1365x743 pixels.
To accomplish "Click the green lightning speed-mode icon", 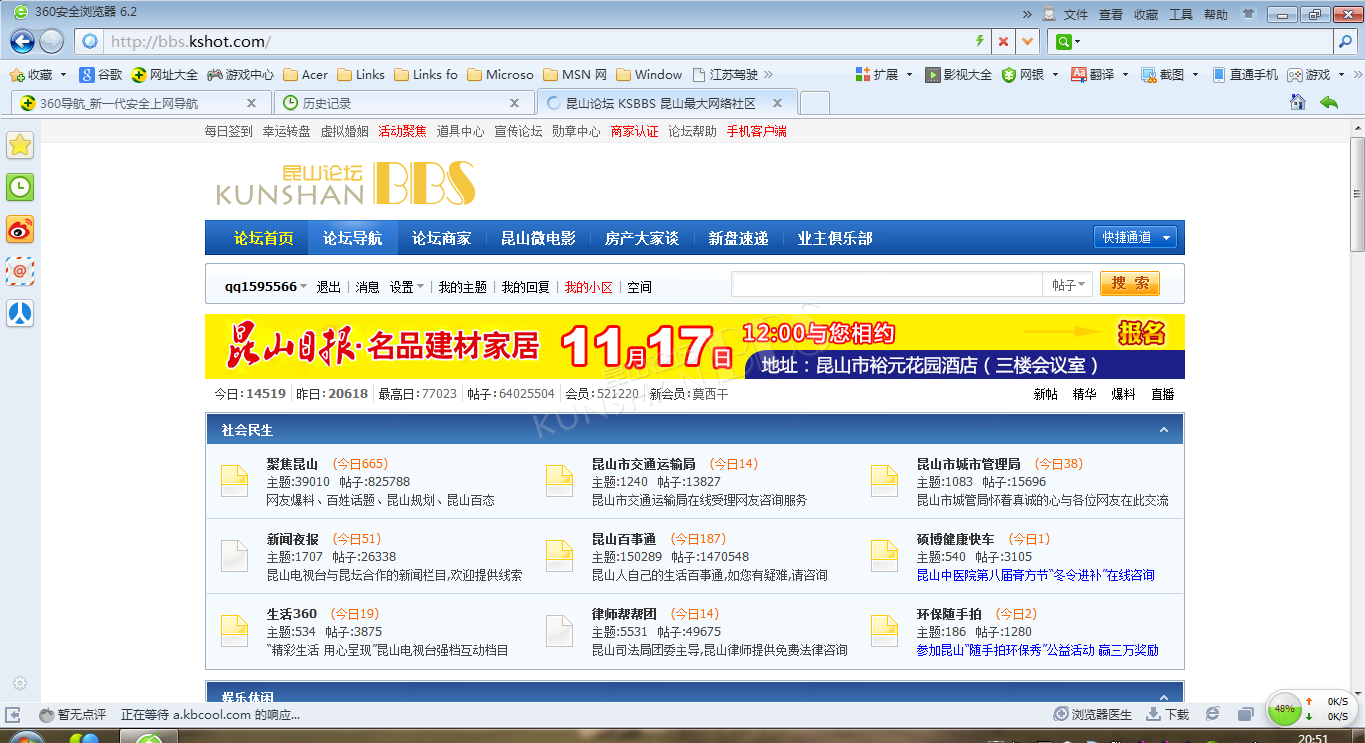I will [979, 42].
